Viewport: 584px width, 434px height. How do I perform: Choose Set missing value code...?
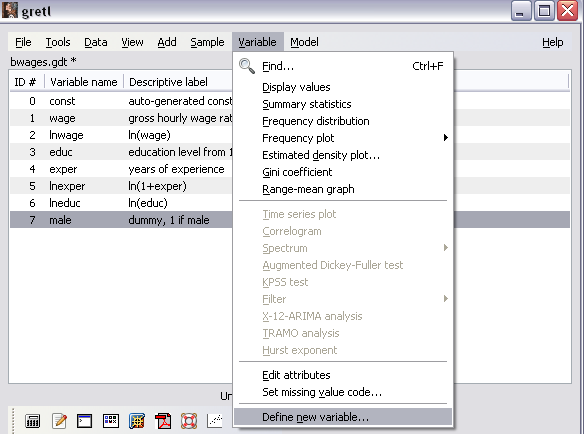click(x=343, y=392)
